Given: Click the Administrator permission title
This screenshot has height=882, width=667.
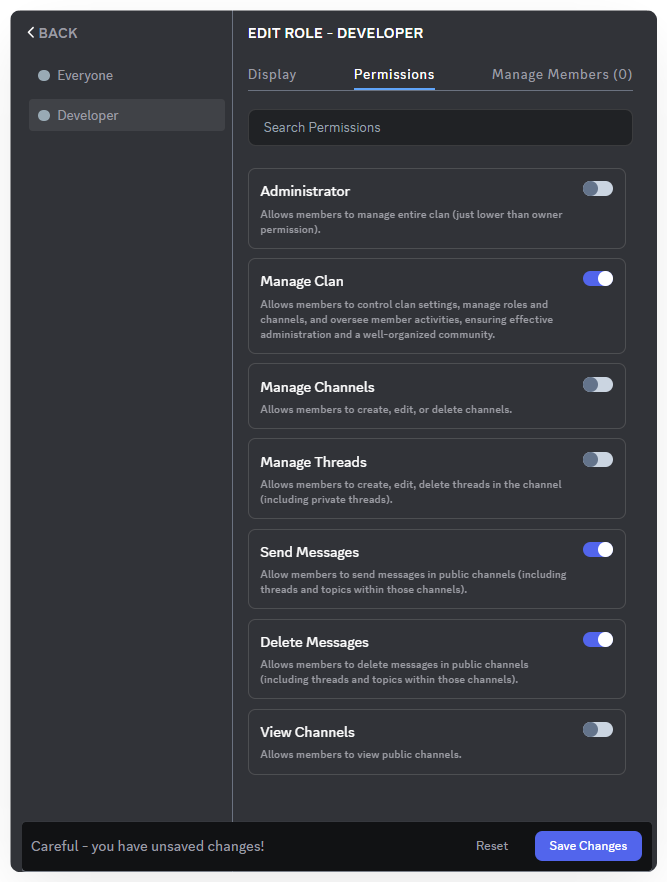Looking at the screenshot, I should pyautogui.click(x=305, y=191).
